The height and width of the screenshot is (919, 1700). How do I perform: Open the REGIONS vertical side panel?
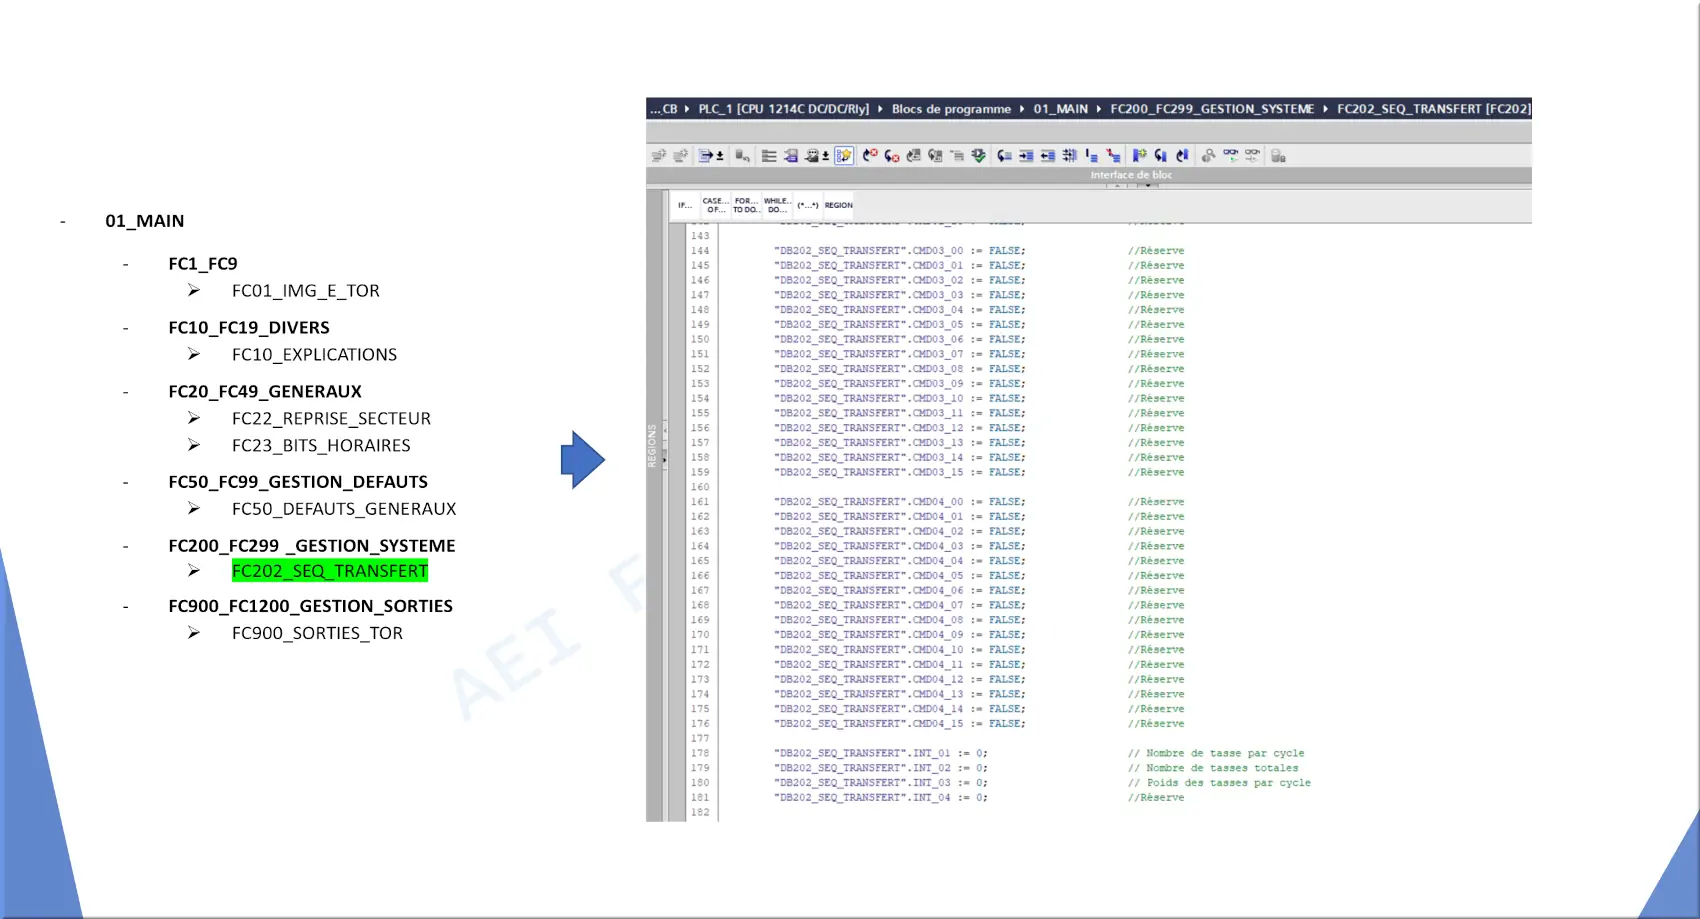652,446
